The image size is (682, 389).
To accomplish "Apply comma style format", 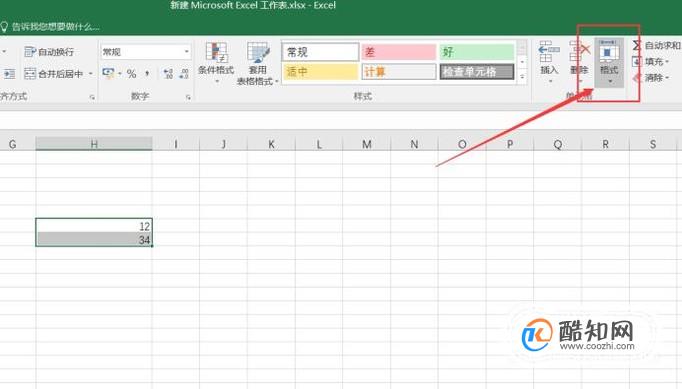I will (x=147, y=74).
